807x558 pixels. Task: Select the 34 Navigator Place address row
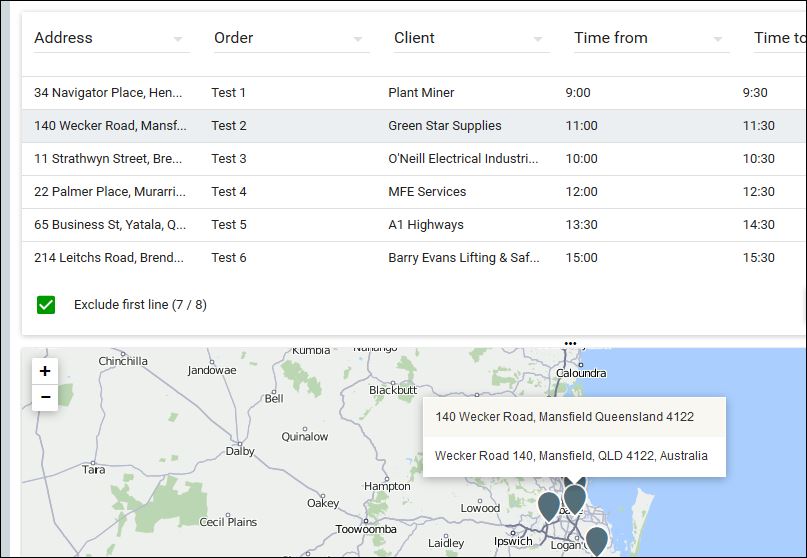pyautogui.click(x=108, y=93)
